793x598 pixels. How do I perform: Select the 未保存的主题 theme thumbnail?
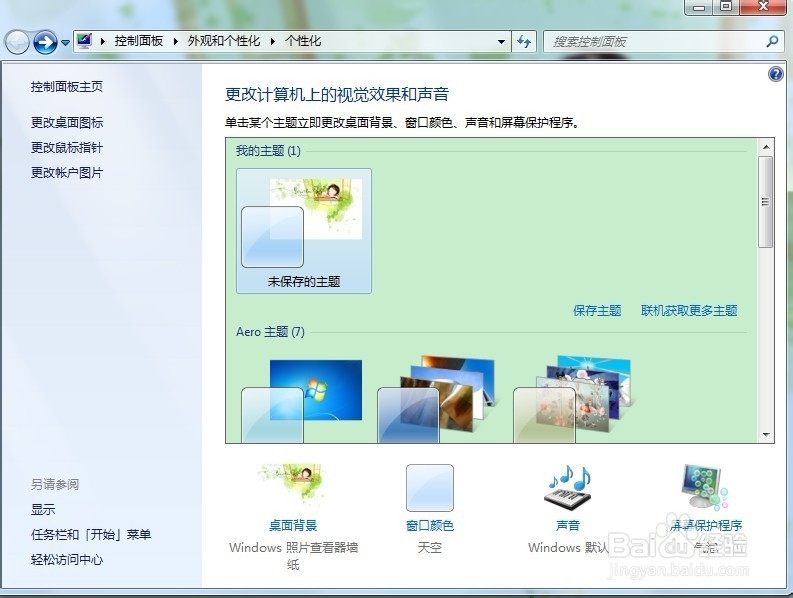point(303,231)
